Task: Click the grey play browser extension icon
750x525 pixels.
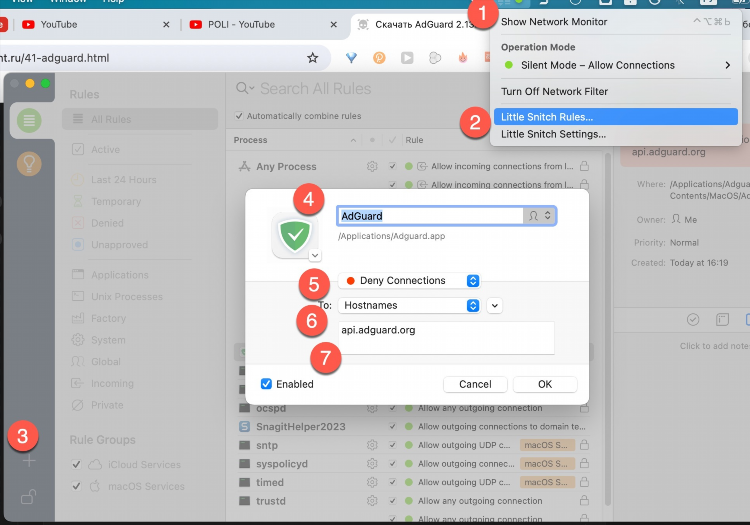Action: (407, 58)
